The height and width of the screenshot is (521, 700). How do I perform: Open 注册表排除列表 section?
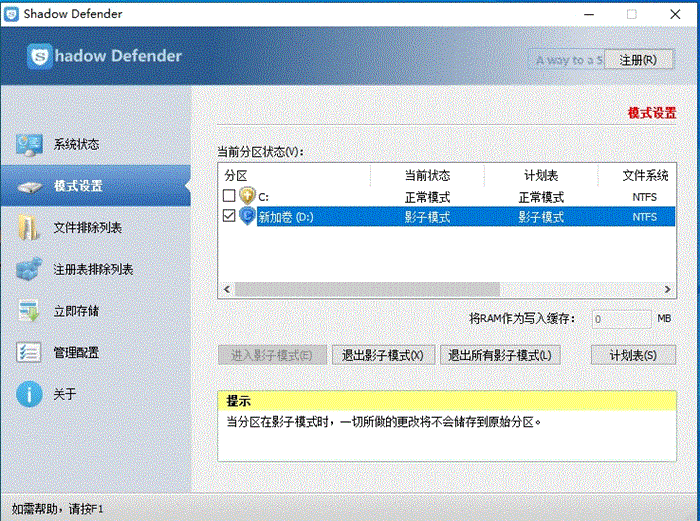pyautogui.click(x=96, y=269)
